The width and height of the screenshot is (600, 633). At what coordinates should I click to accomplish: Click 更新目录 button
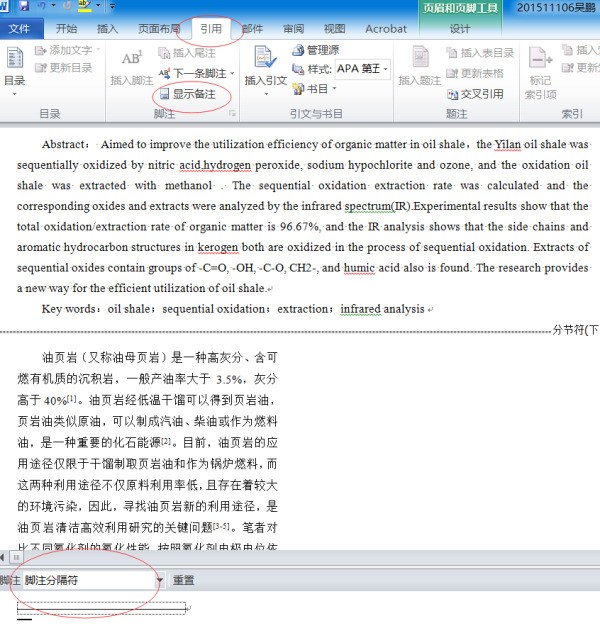[x=63, y=67]
